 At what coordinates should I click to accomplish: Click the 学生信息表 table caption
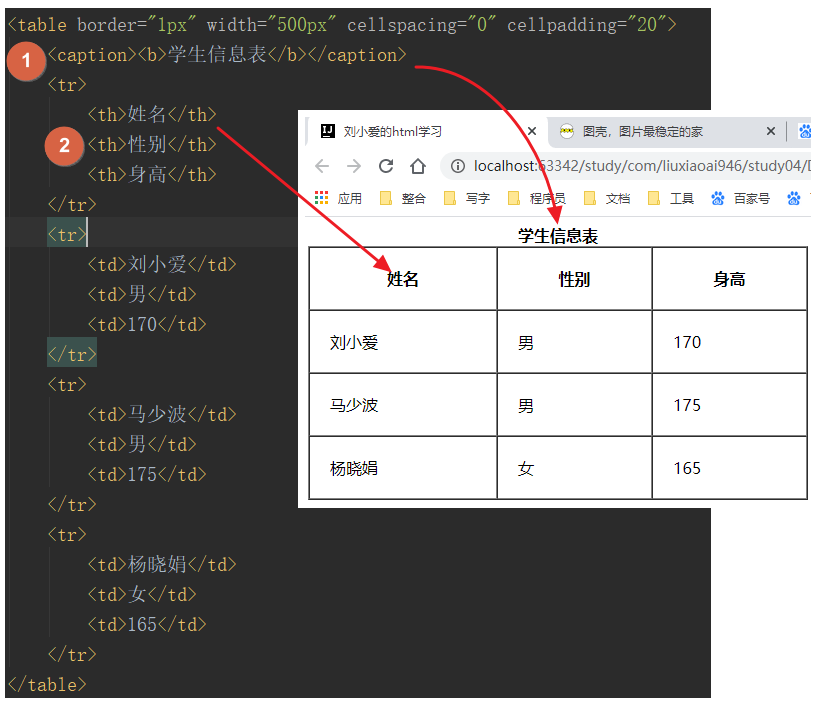558,236
